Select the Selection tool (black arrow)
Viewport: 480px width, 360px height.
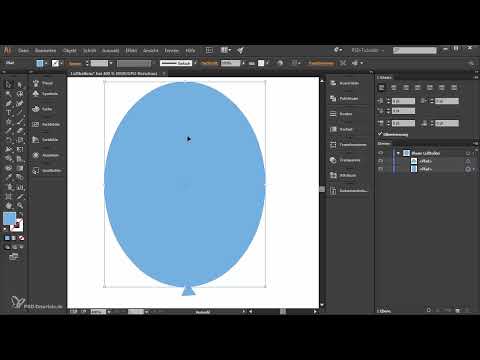(9, 84)
